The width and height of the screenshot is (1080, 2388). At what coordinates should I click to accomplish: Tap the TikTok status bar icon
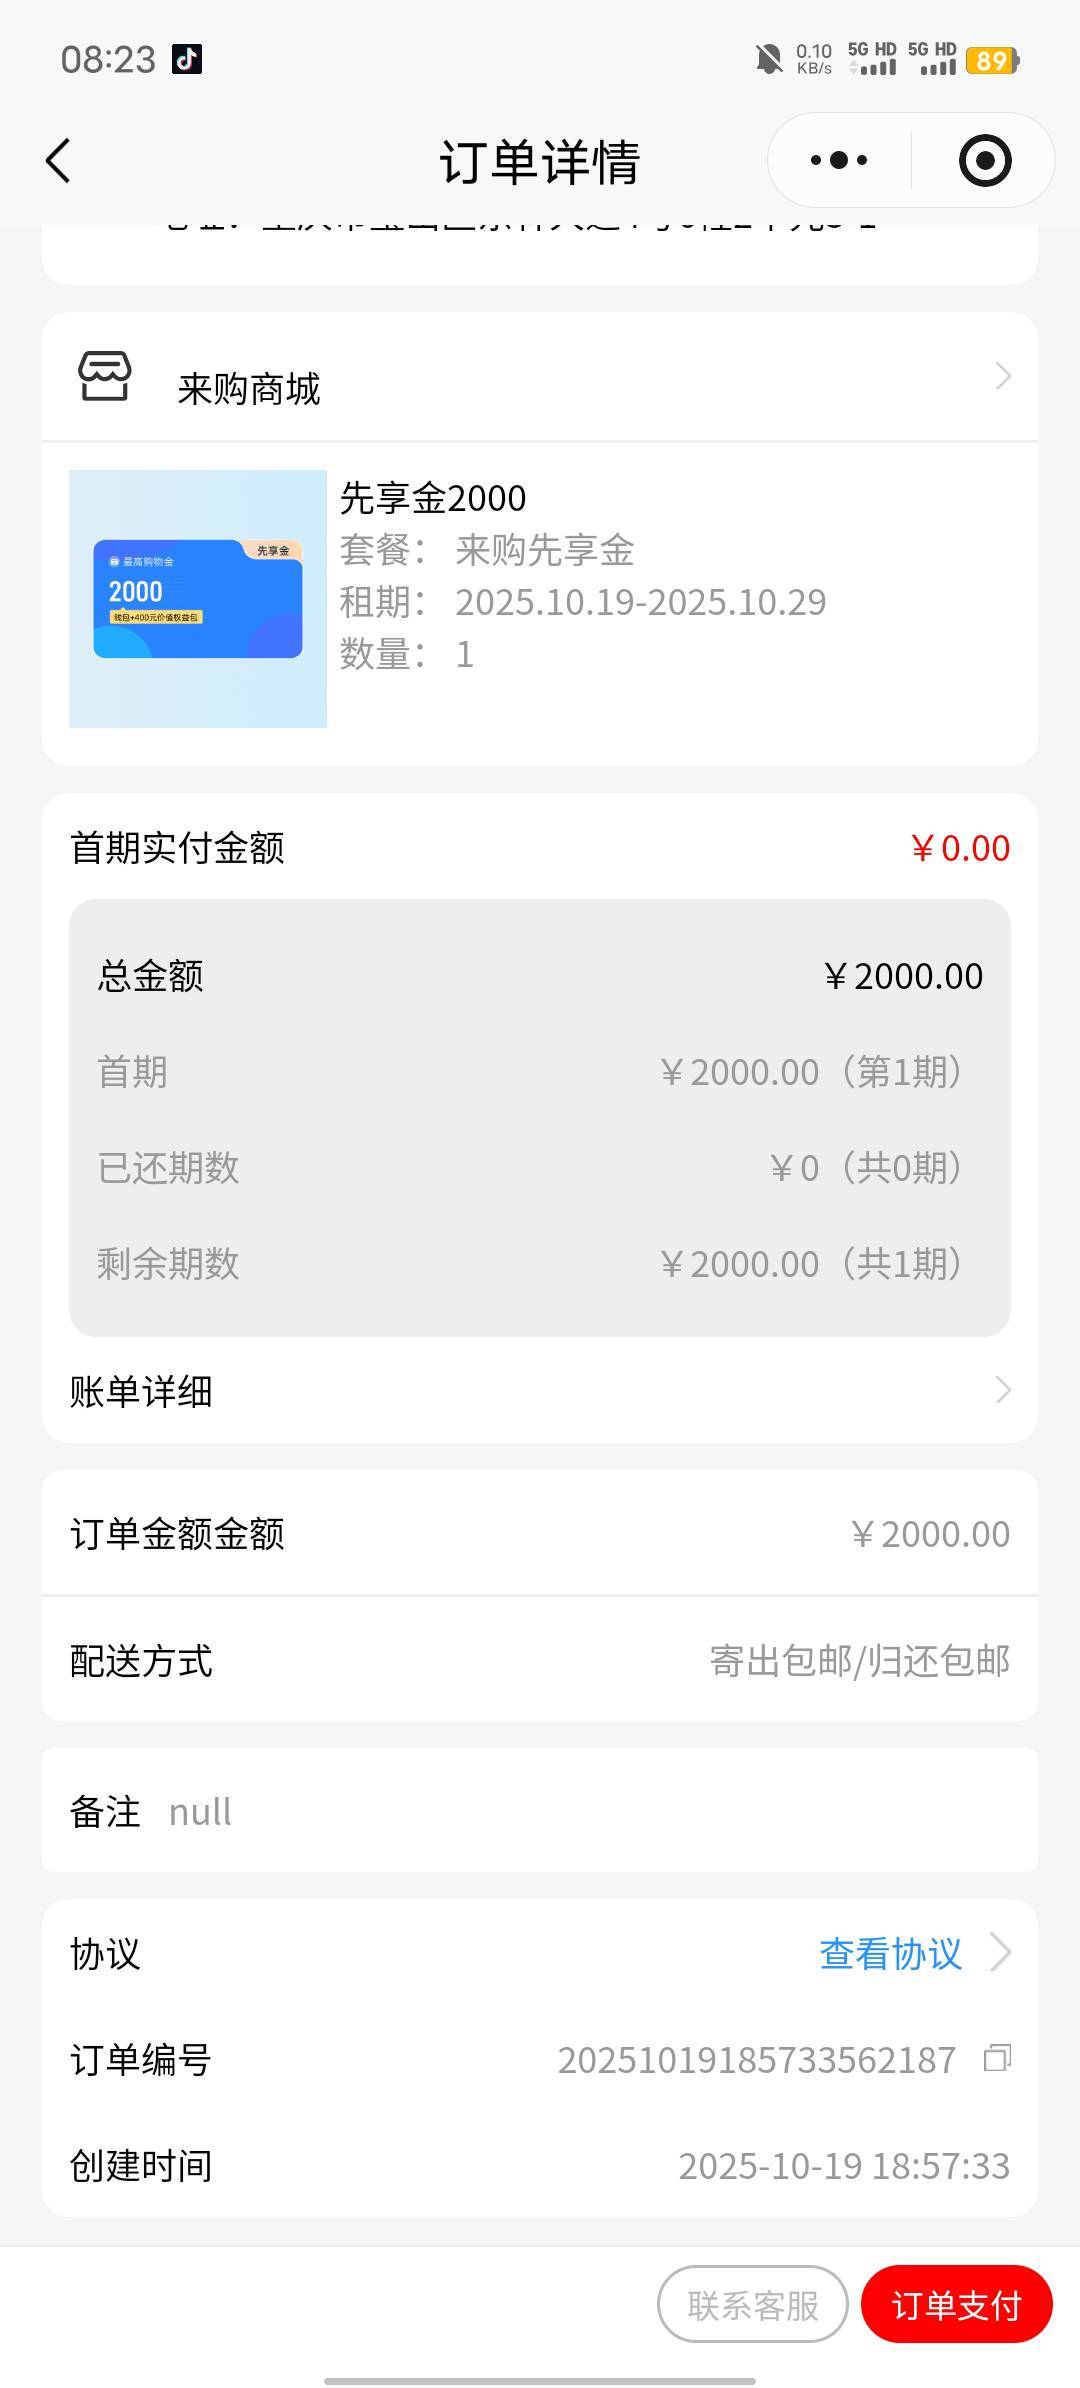187,60
